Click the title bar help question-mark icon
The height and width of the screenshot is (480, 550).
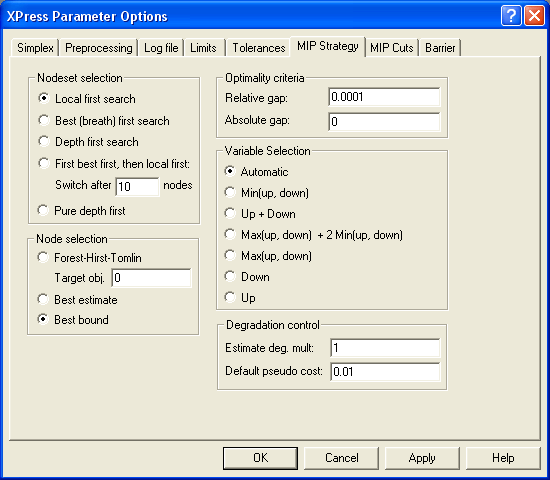pyautogui.click(x=511, y=15)
